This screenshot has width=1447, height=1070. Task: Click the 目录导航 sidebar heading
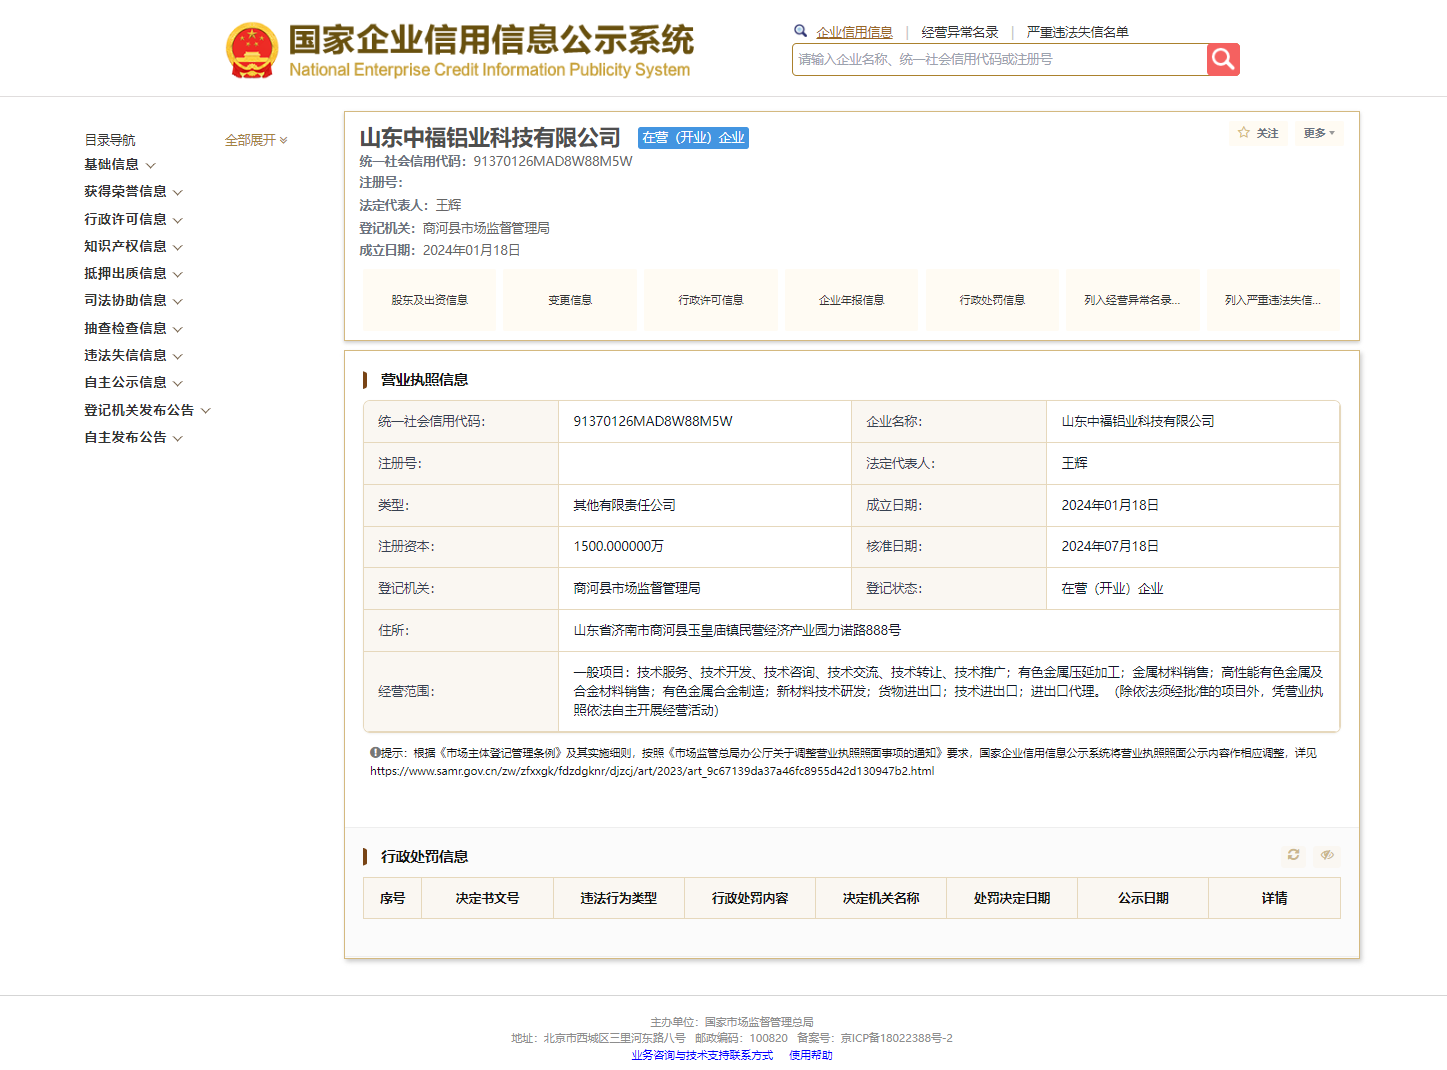pos(110,140)
